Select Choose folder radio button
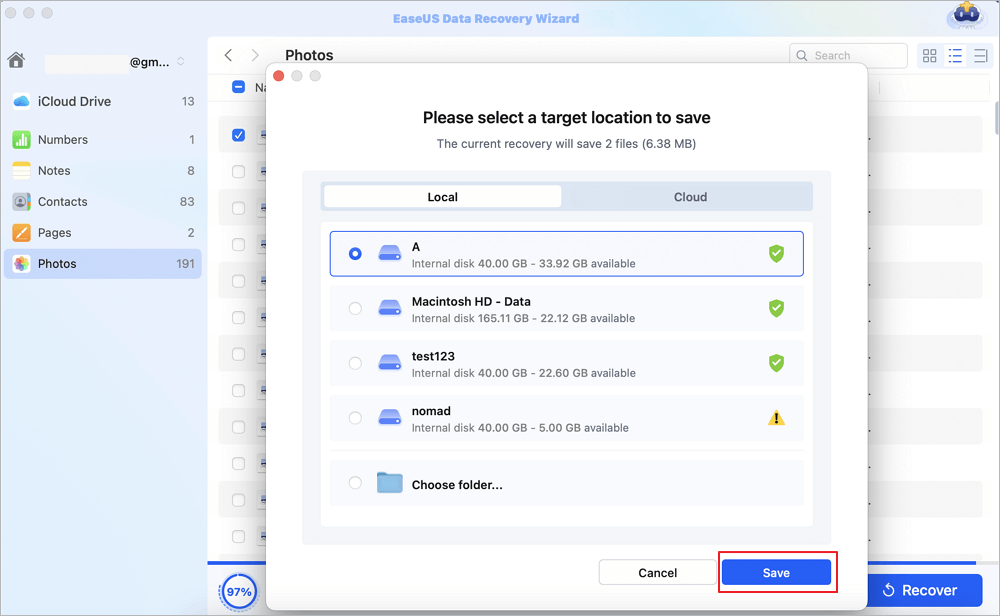This screenshot has height=616, width=1000. click(x=355, y=483)
